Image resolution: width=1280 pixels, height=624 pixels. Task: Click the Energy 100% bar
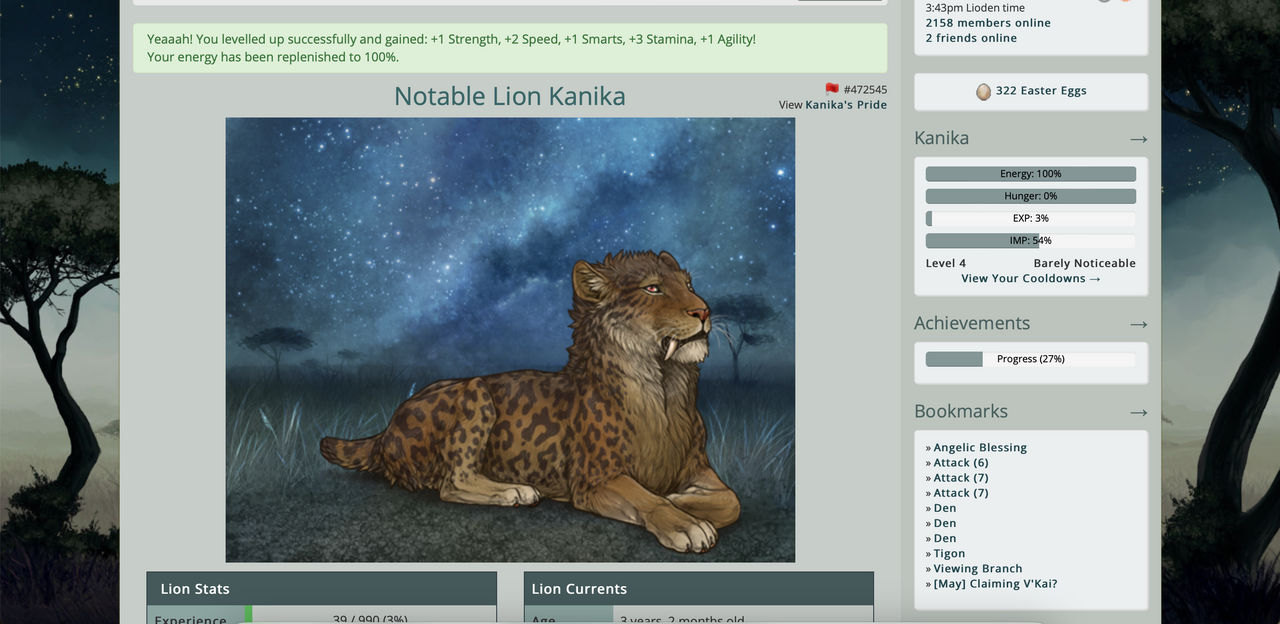coord(1031,174)
